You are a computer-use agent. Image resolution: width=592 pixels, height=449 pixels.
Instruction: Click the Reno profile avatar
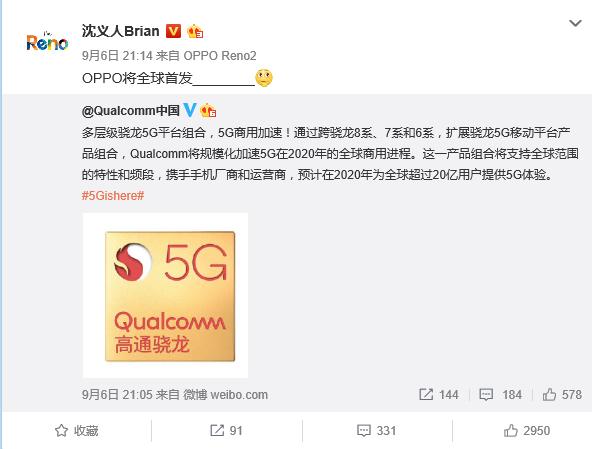[47, 41]
